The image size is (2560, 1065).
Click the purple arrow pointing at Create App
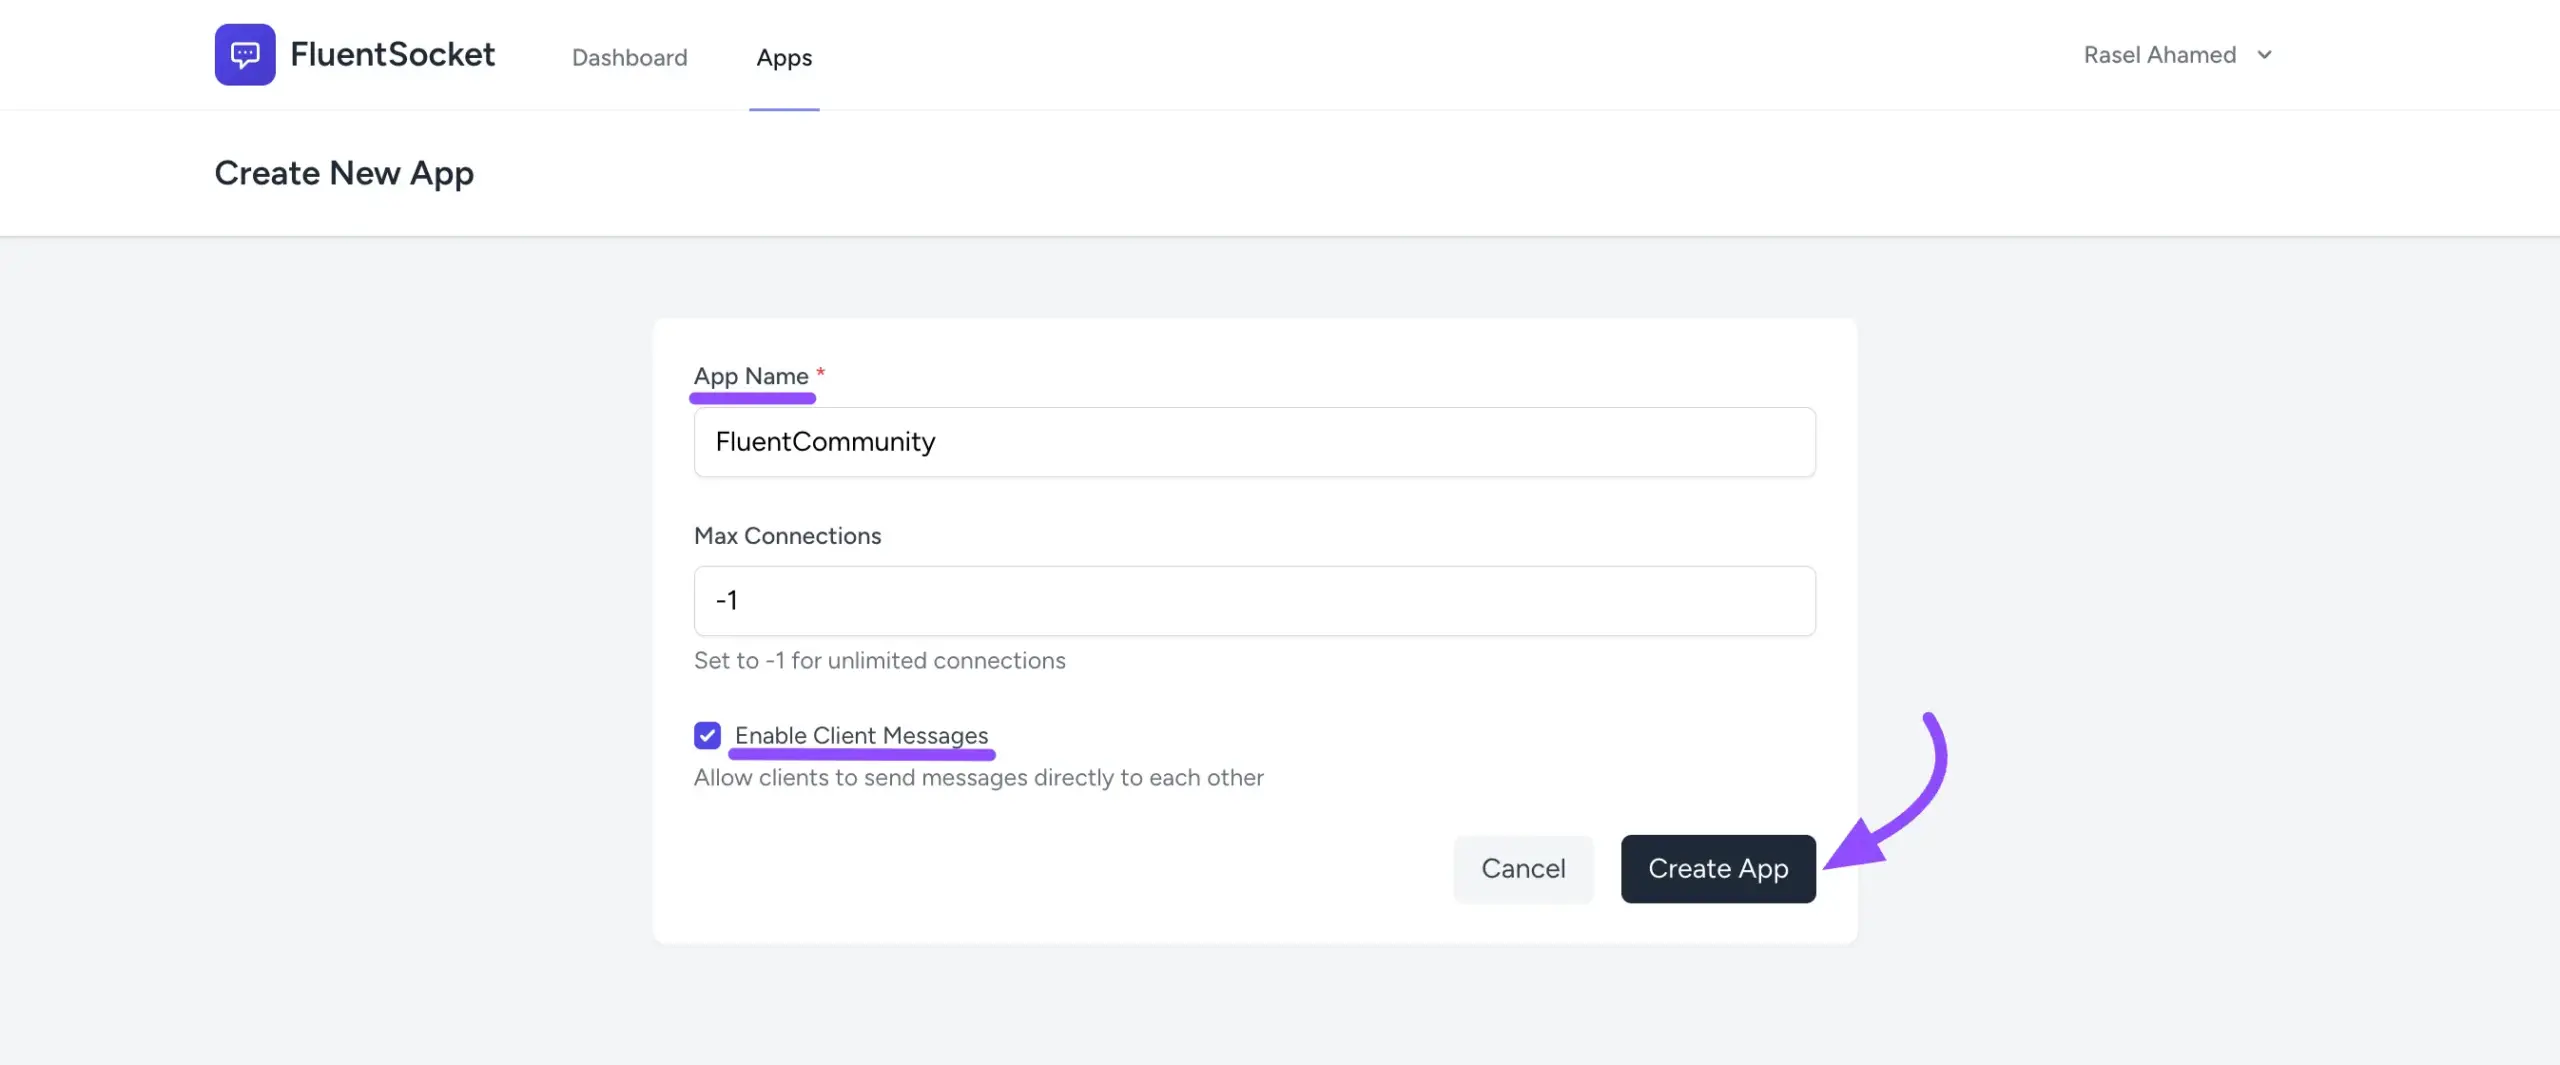1900,800
